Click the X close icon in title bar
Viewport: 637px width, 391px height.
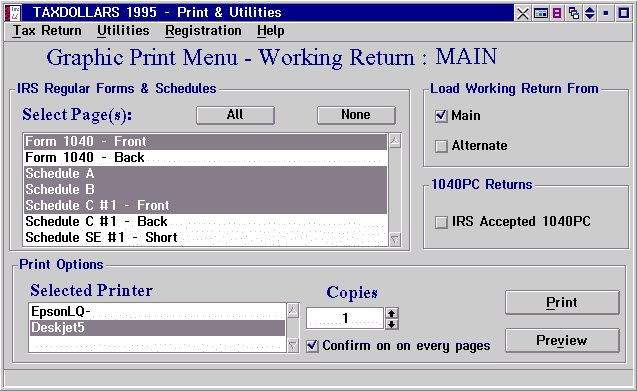pyautogui.click(x=522, y=13)
